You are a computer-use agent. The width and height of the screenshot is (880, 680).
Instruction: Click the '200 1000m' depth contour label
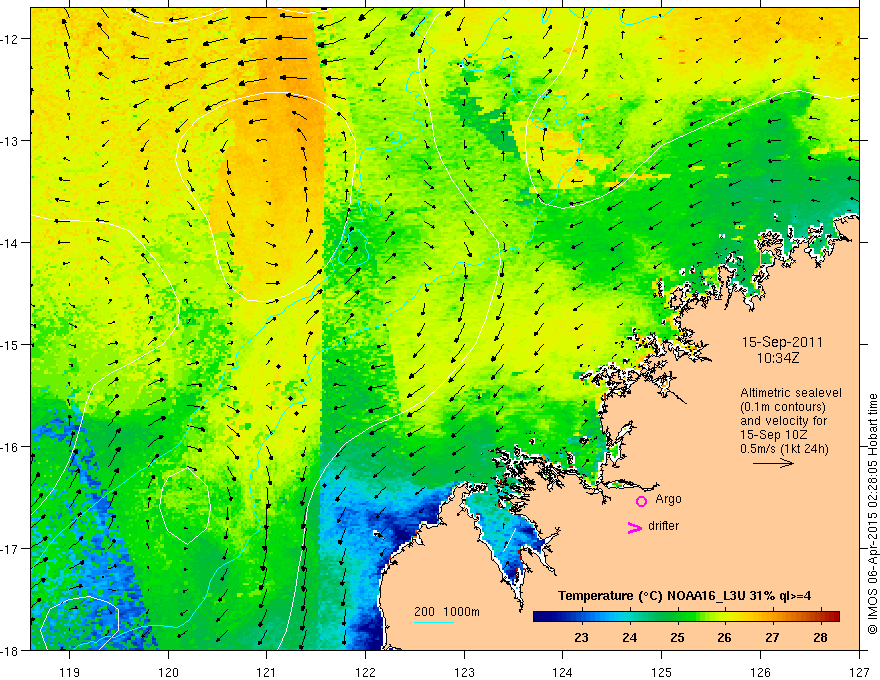(447, 612)
